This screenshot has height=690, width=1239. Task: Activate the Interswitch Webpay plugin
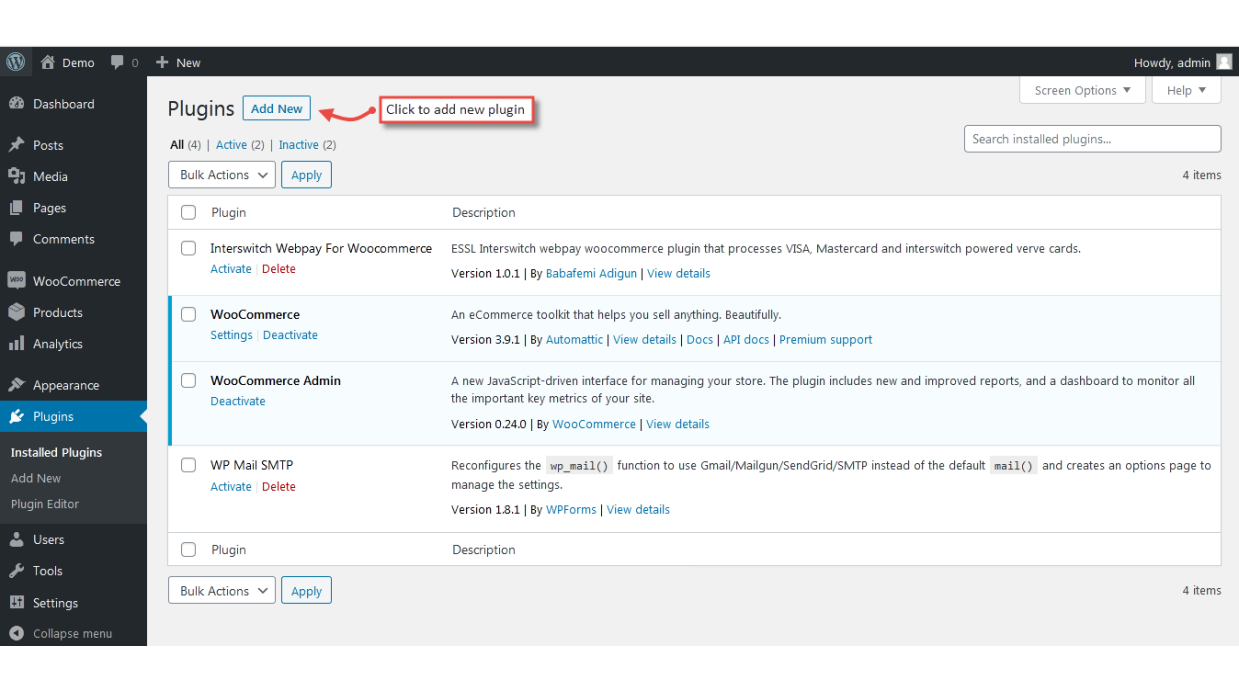point(231,269)
